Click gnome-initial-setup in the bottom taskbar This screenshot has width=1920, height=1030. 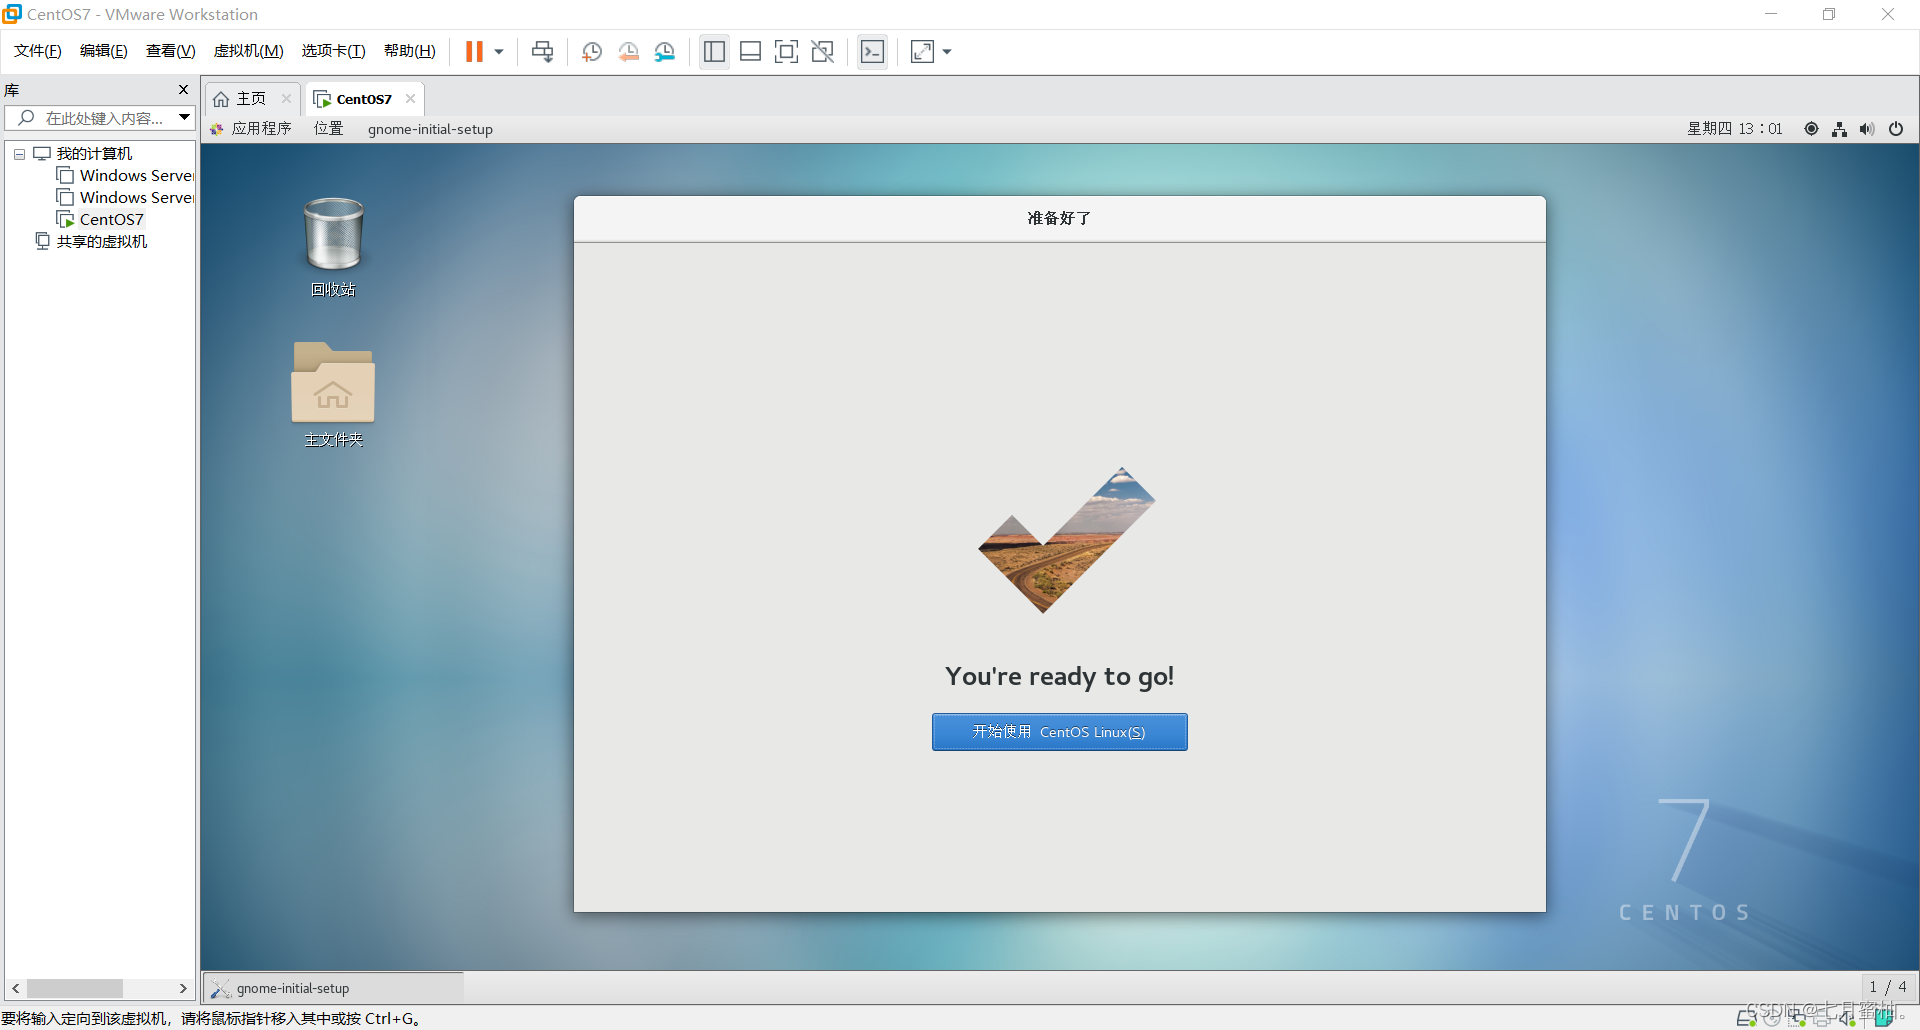tap(334, 988)
